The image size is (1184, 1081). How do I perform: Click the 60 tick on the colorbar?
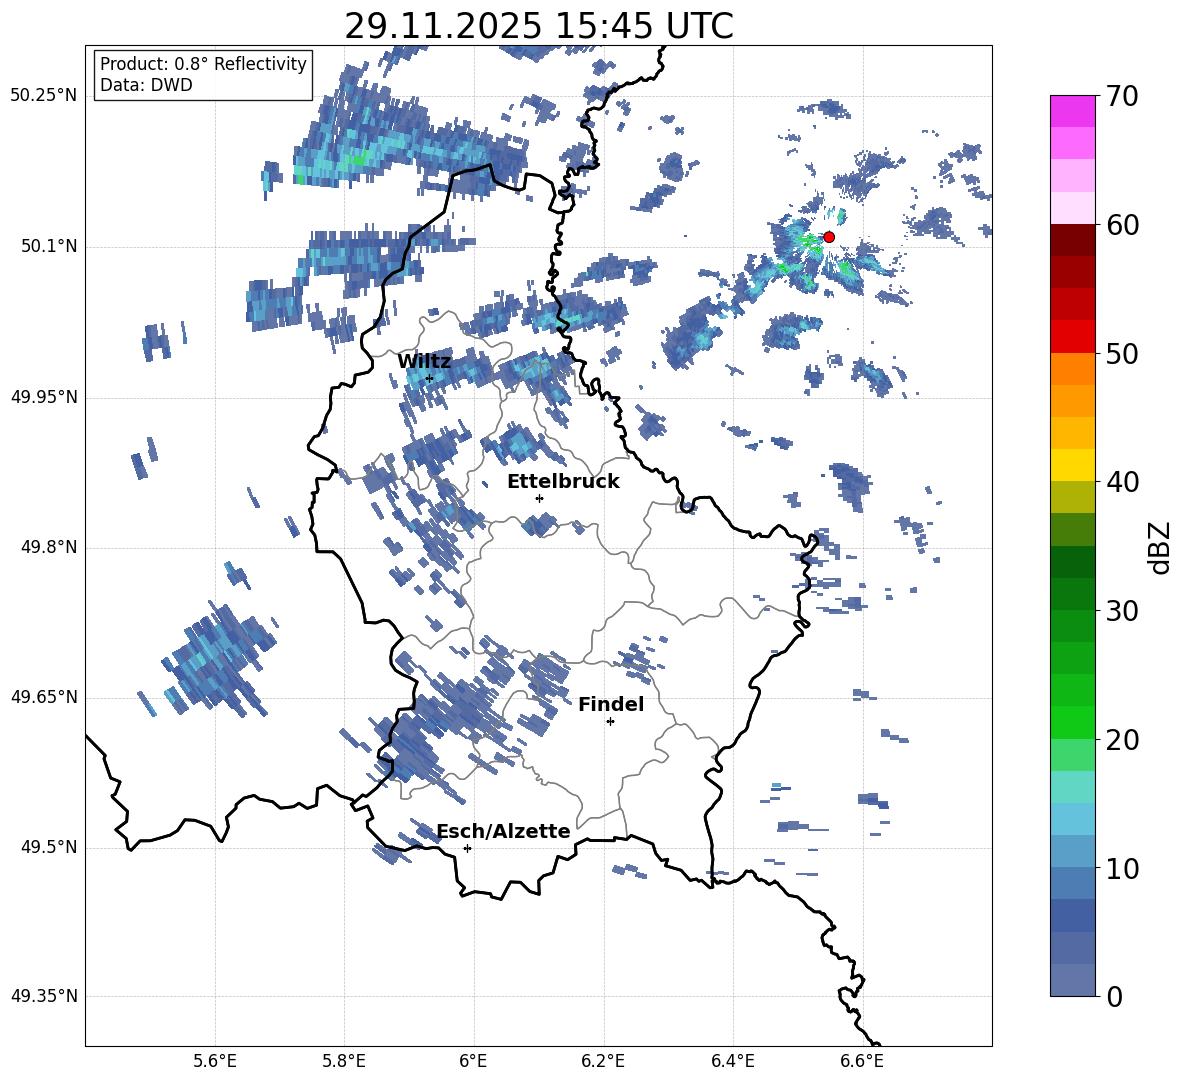click(1122, 225)
